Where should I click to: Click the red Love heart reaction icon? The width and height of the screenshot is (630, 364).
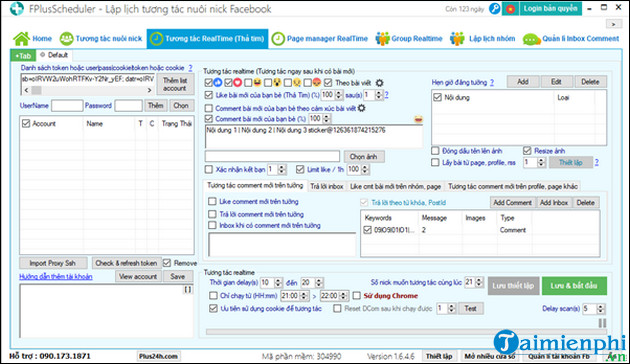(x=237, y=83)
